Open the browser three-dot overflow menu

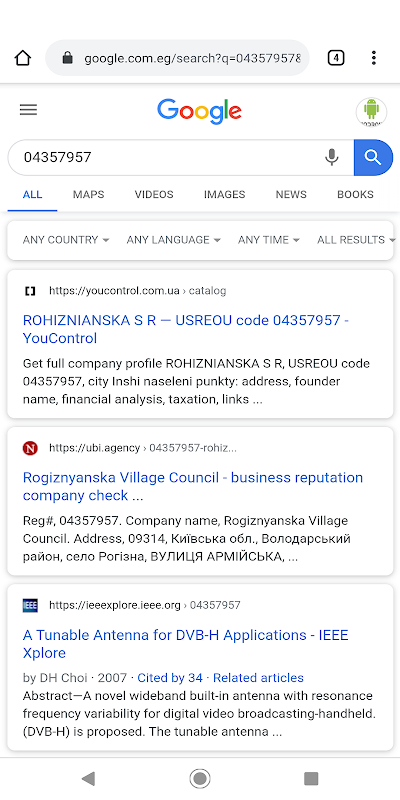click(374, 58)
